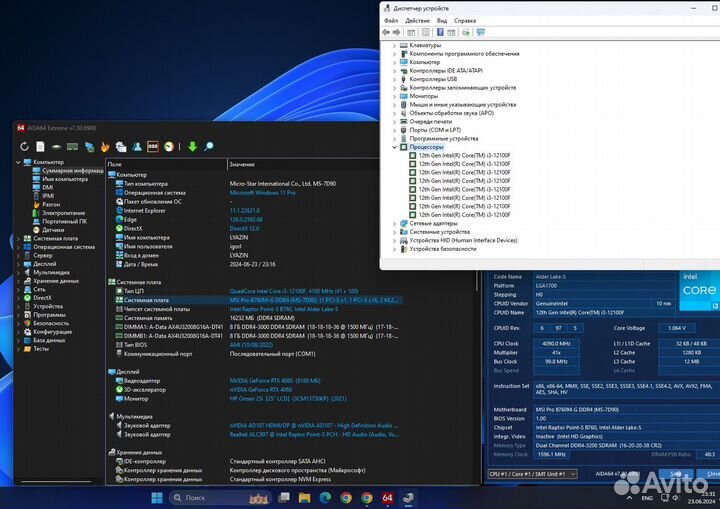The image size is (720, 509).
Task: Click the AIDA64 icon on the taskbar
Action: point(388,498)
